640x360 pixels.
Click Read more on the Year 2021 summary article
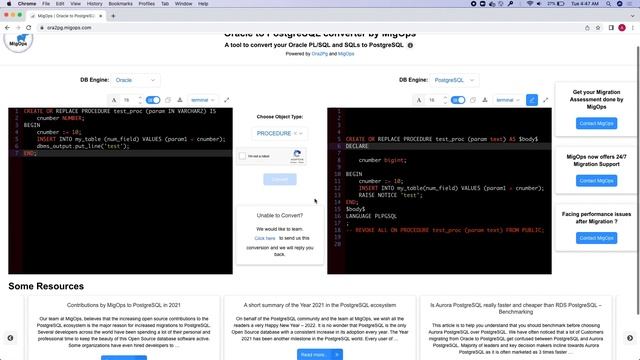pyautogui.click(x=320, y=355)
